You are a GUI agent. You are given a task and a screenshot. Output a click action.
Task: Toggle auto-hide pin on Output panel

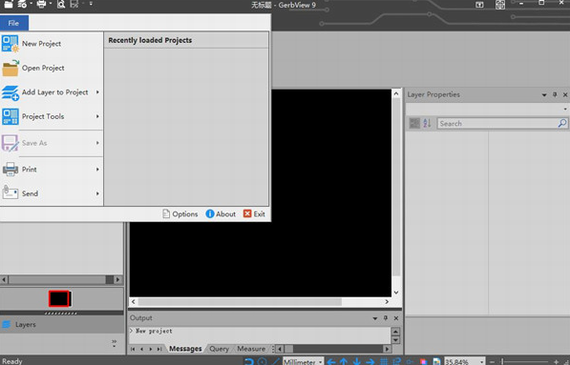pyautogui.click(x=385, y=318)
